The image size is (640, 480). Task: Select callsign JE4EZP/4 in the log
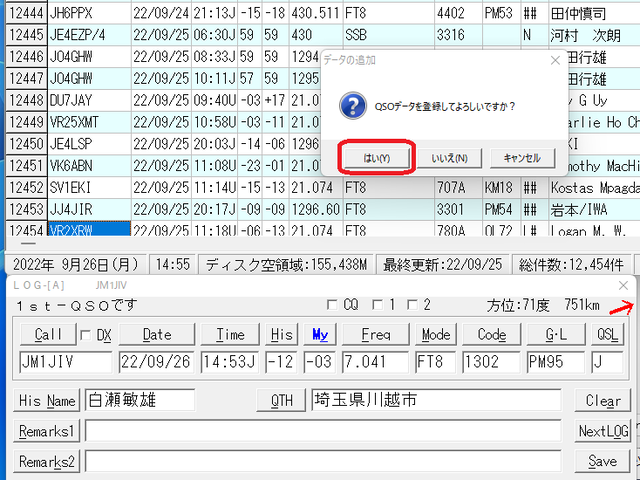click(x=90, y=35)
